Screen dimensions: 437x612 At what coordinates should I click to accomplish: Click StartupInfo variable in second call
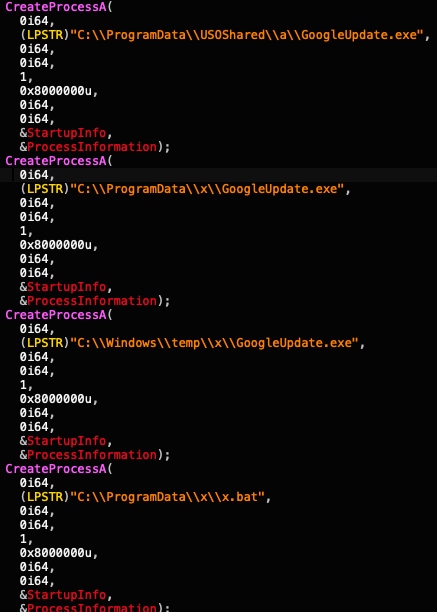[x=66, y=287]
